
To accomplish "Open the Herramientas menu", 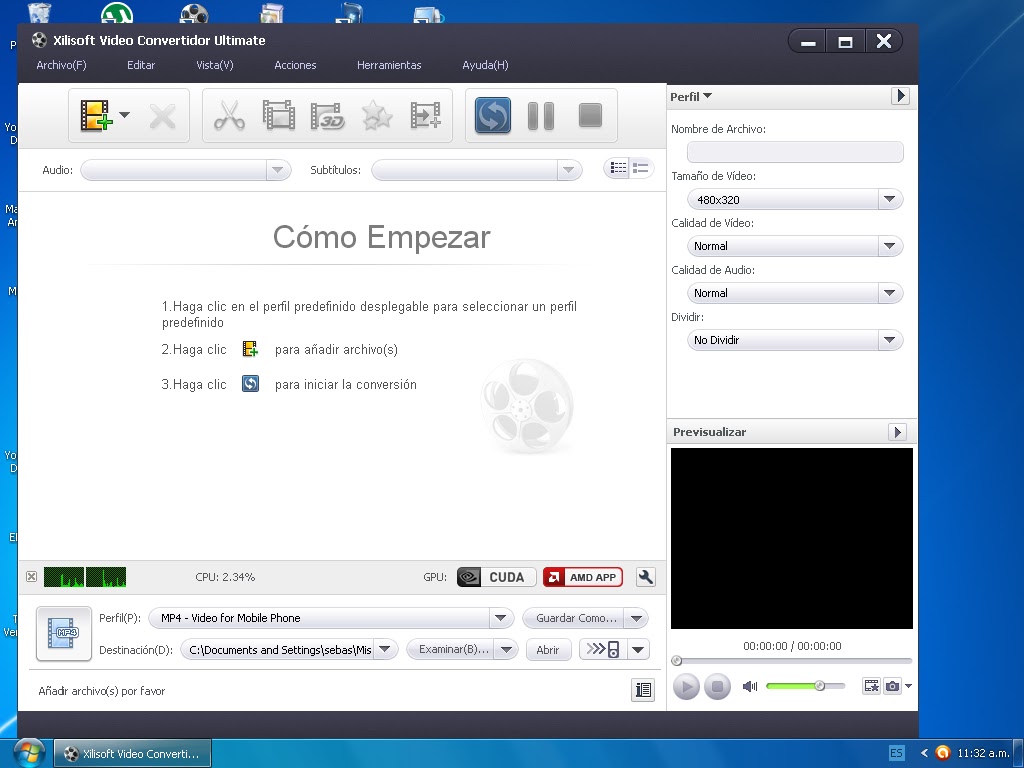I will [x=389, y=65].
